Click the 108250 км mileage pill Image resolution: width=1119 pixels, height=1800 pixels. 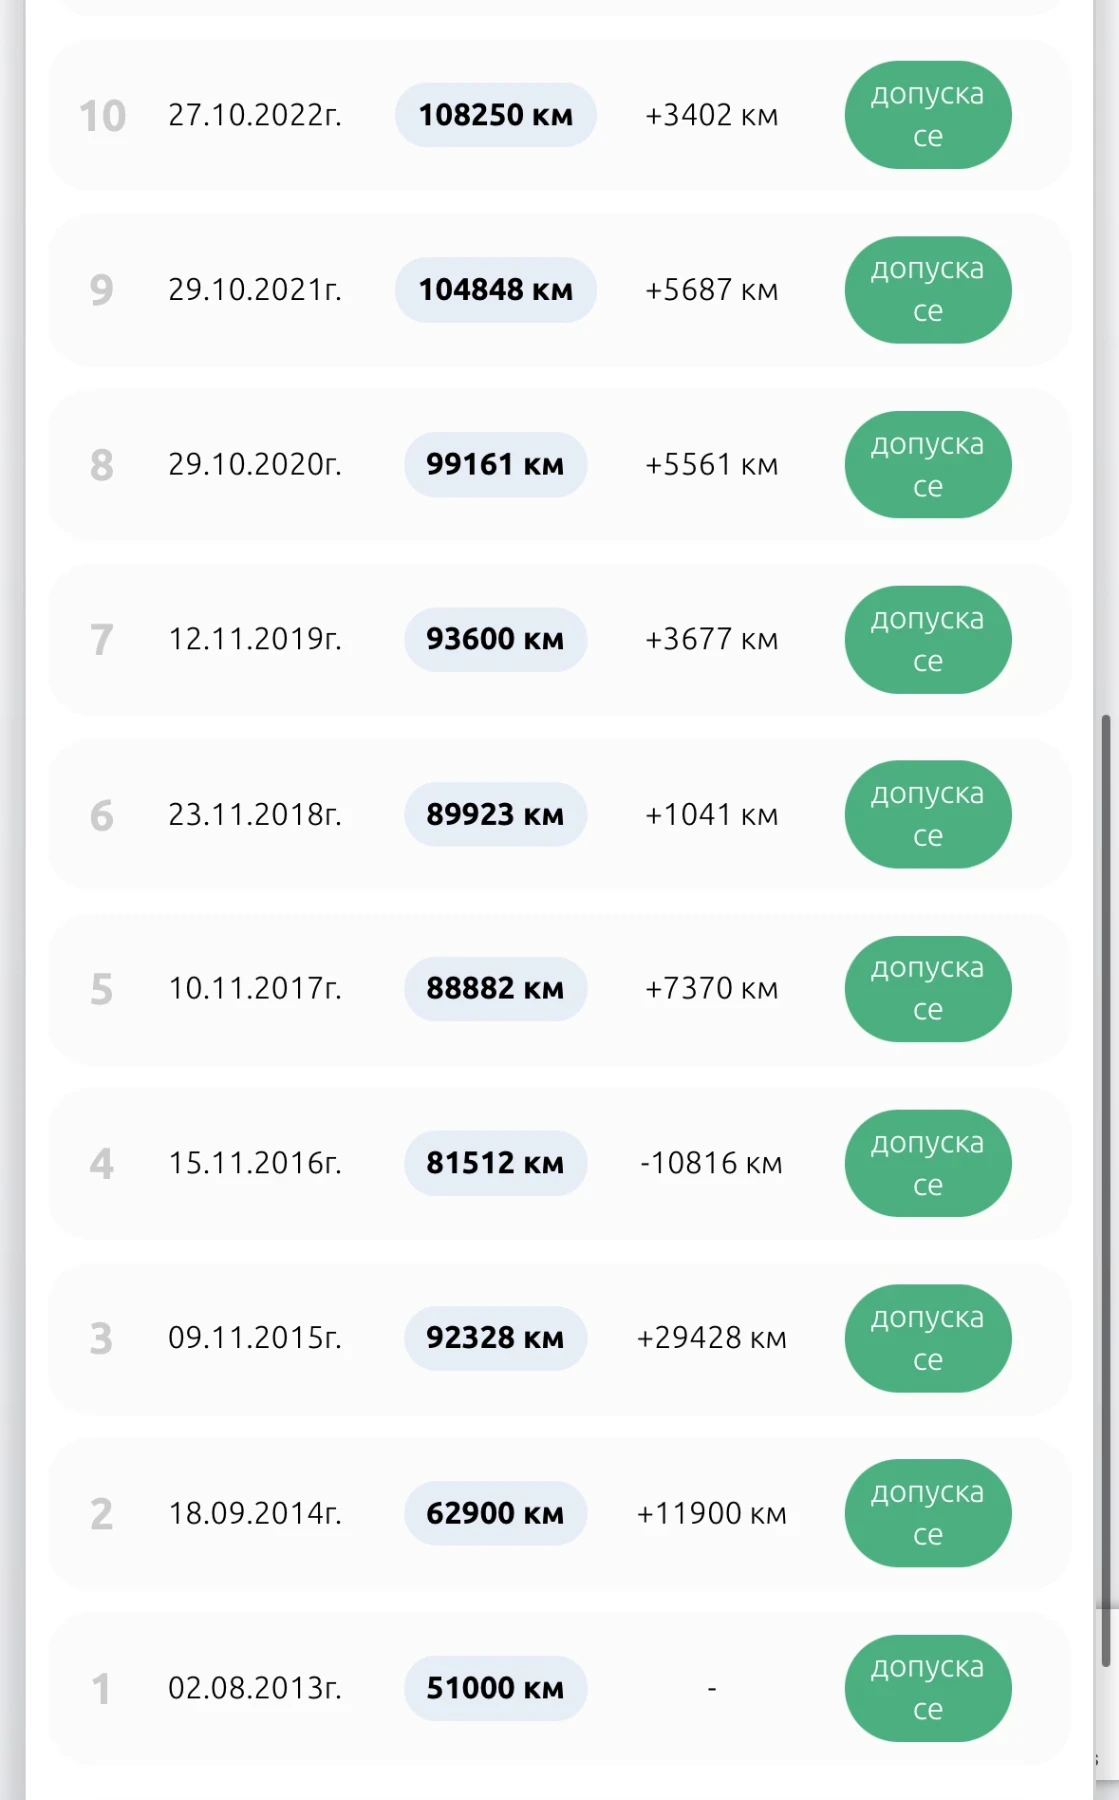click(495, 115)
